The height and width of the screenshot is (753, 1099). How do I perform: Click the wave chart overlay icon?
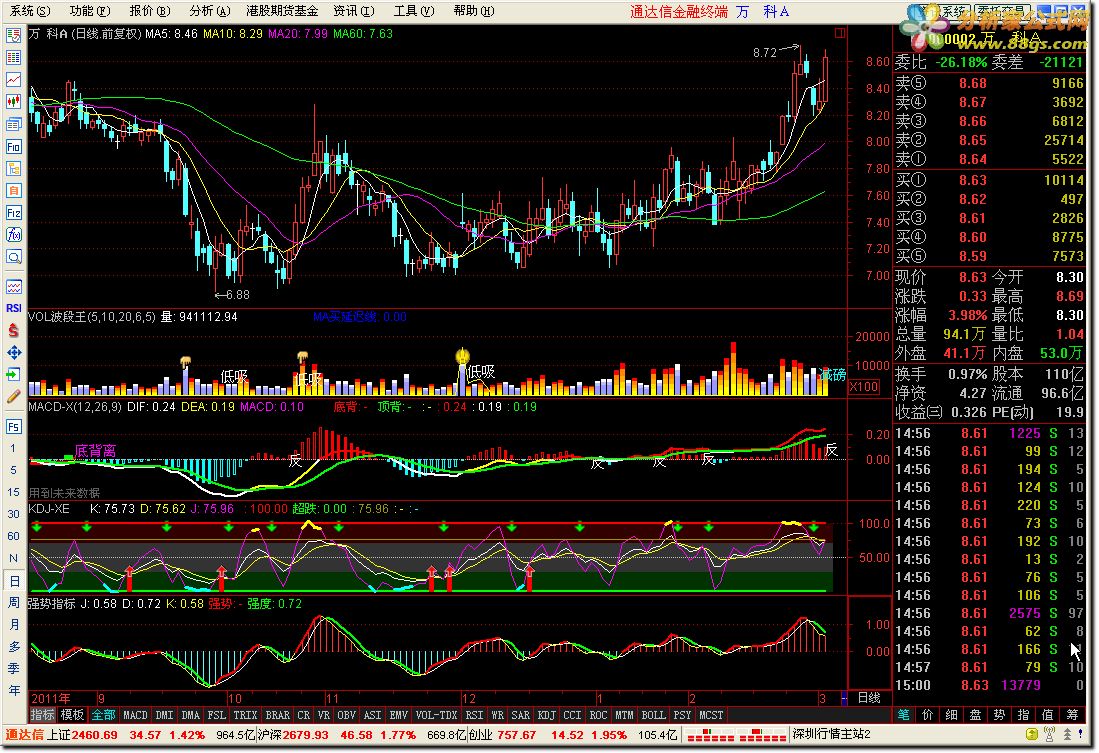click(13, 287)
